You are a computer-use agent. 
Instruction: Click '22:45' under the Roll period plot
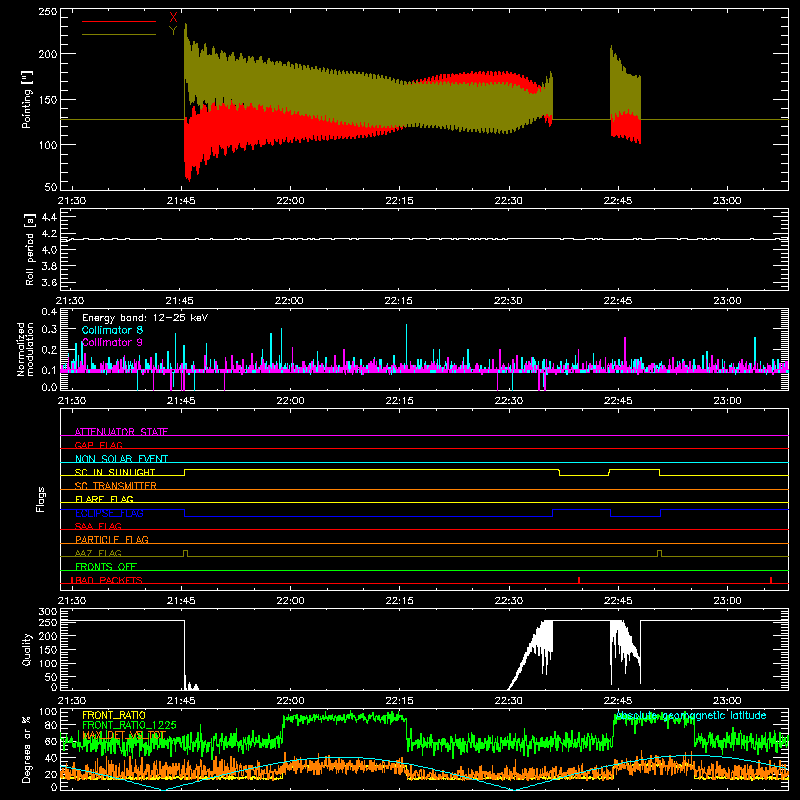pyautogui.click(x=617, y=301)
